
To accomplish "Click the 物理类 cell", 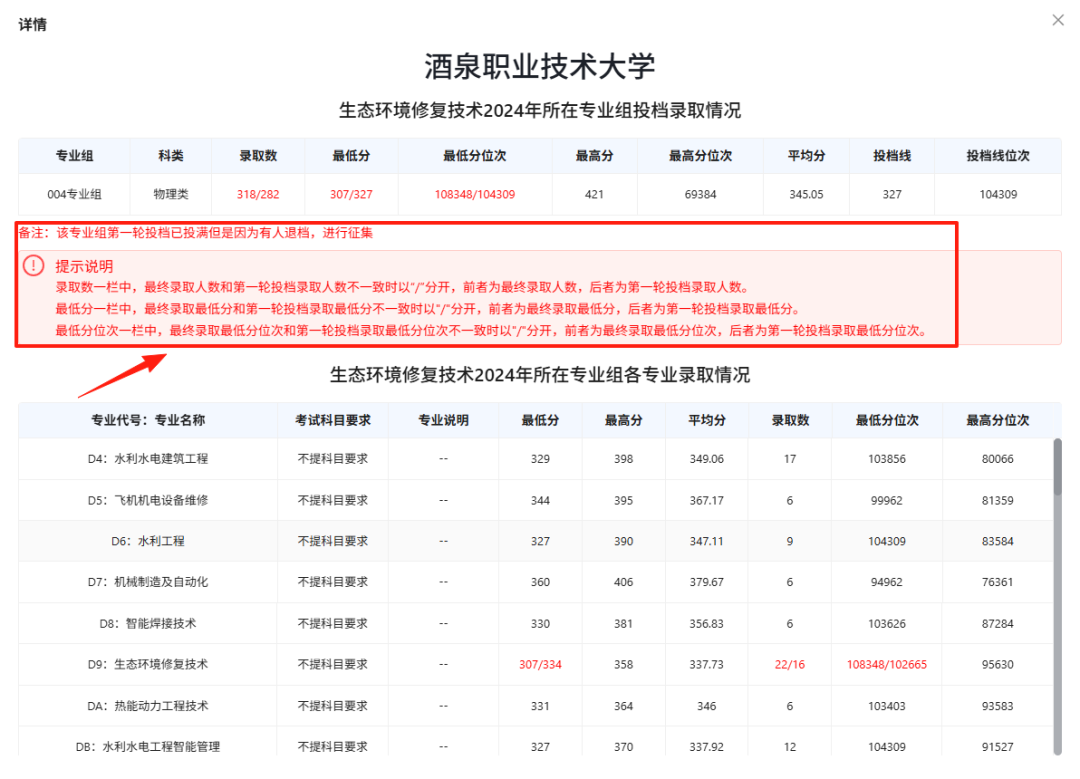I will [x=170, y=194].
